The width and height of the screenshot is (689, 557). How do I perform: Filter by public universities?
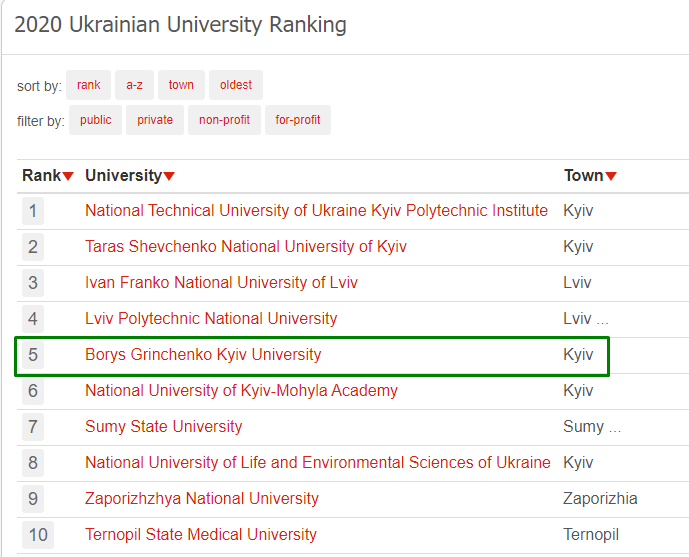pyautogui.click(x=96, y=120)
